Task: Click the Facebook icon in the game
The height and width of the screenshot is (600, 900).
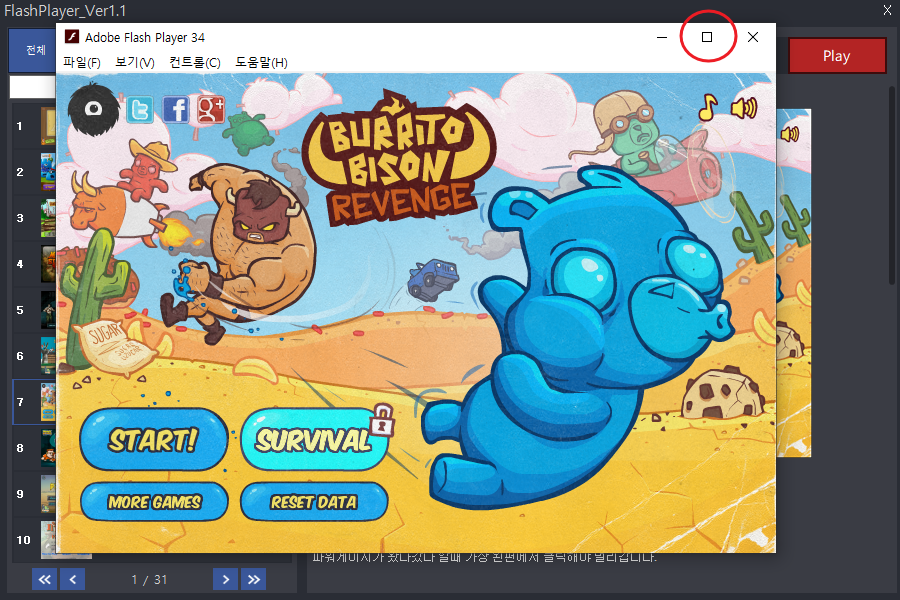Action: click(176, 109)
